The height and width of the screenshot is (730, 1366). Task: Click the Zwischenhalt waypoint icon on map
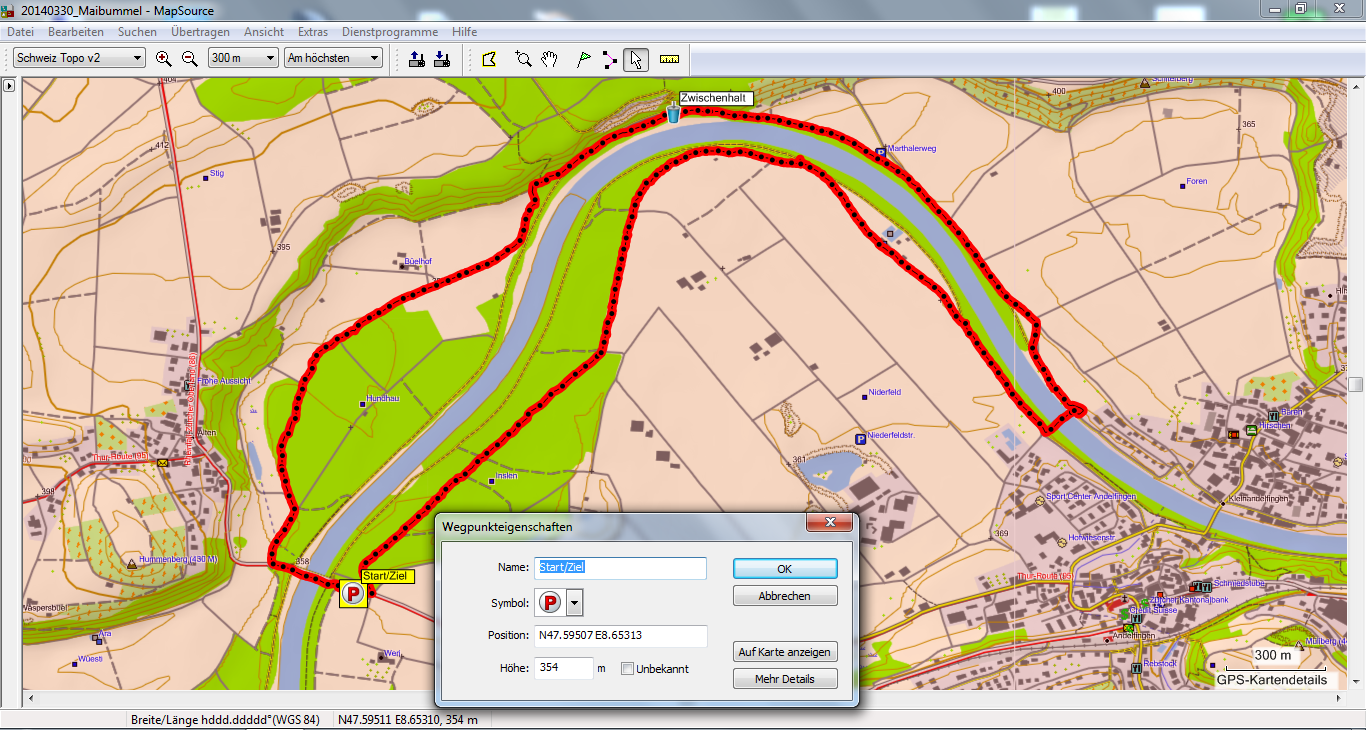click(673, 113)
